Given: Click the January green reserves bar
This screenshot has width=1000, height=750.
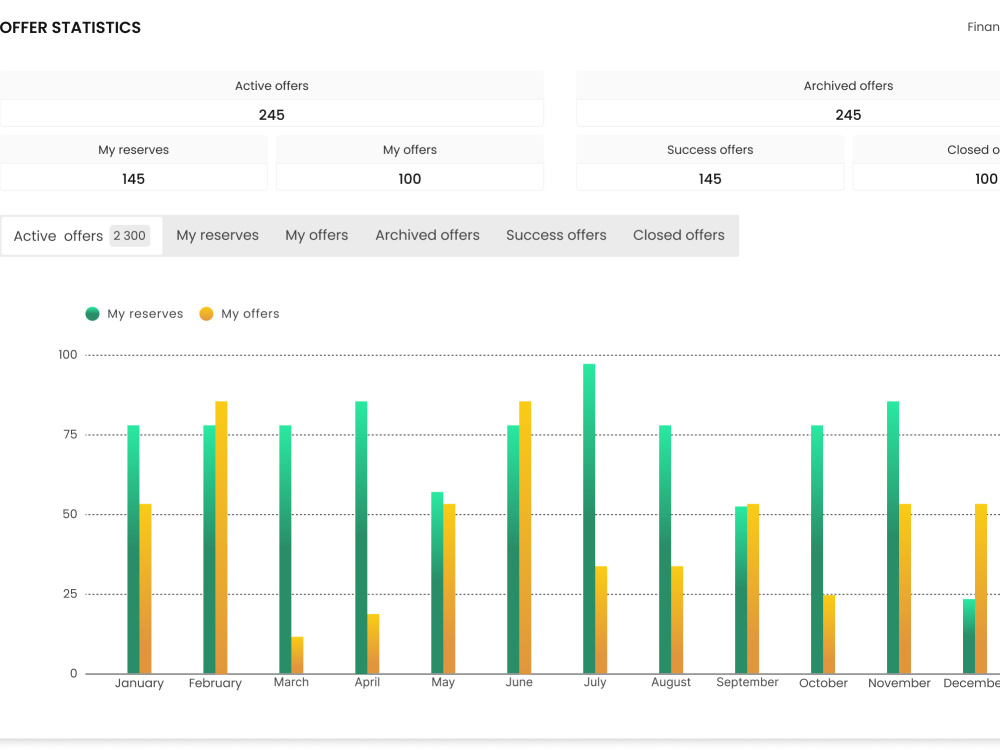Looking at the screenshot, I should [x=133, y=549].
